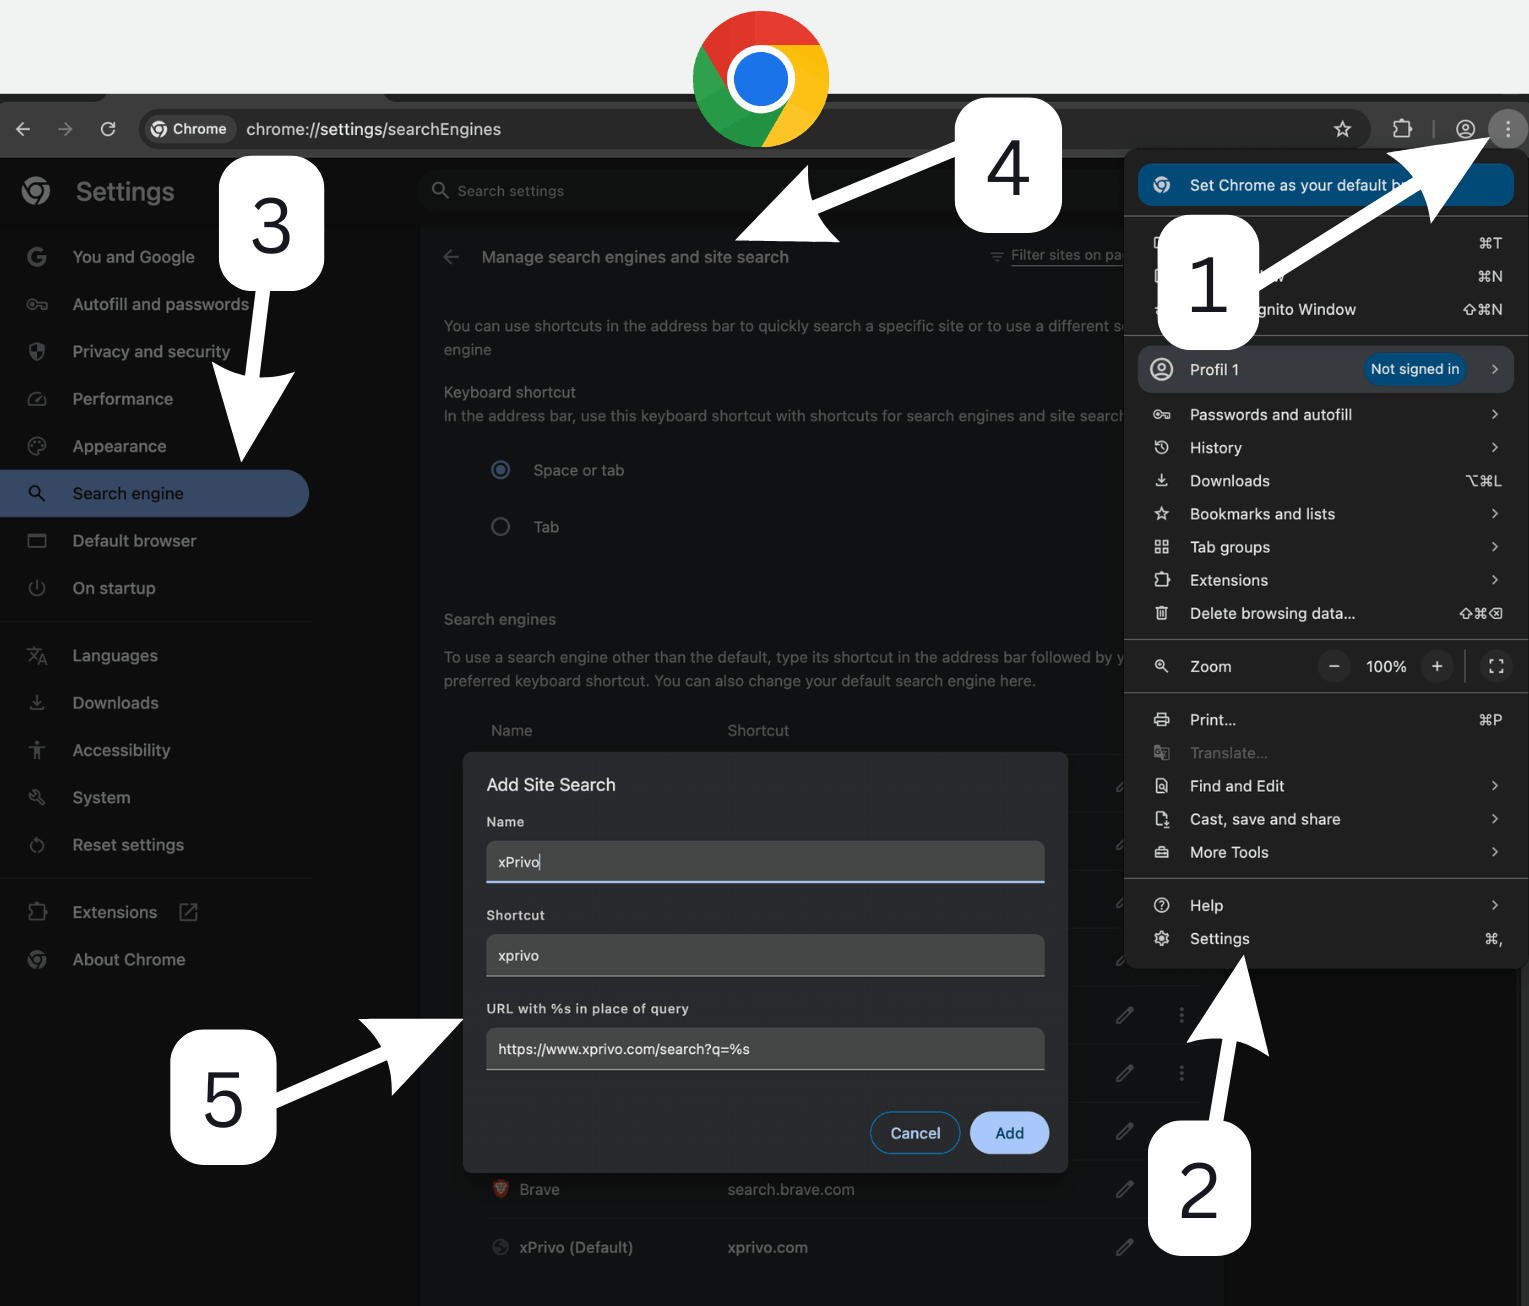Click the URL with %s query field
Image resolution: width=1529 pixels, height=1306 pixels.
click(x=765, y=1049)
